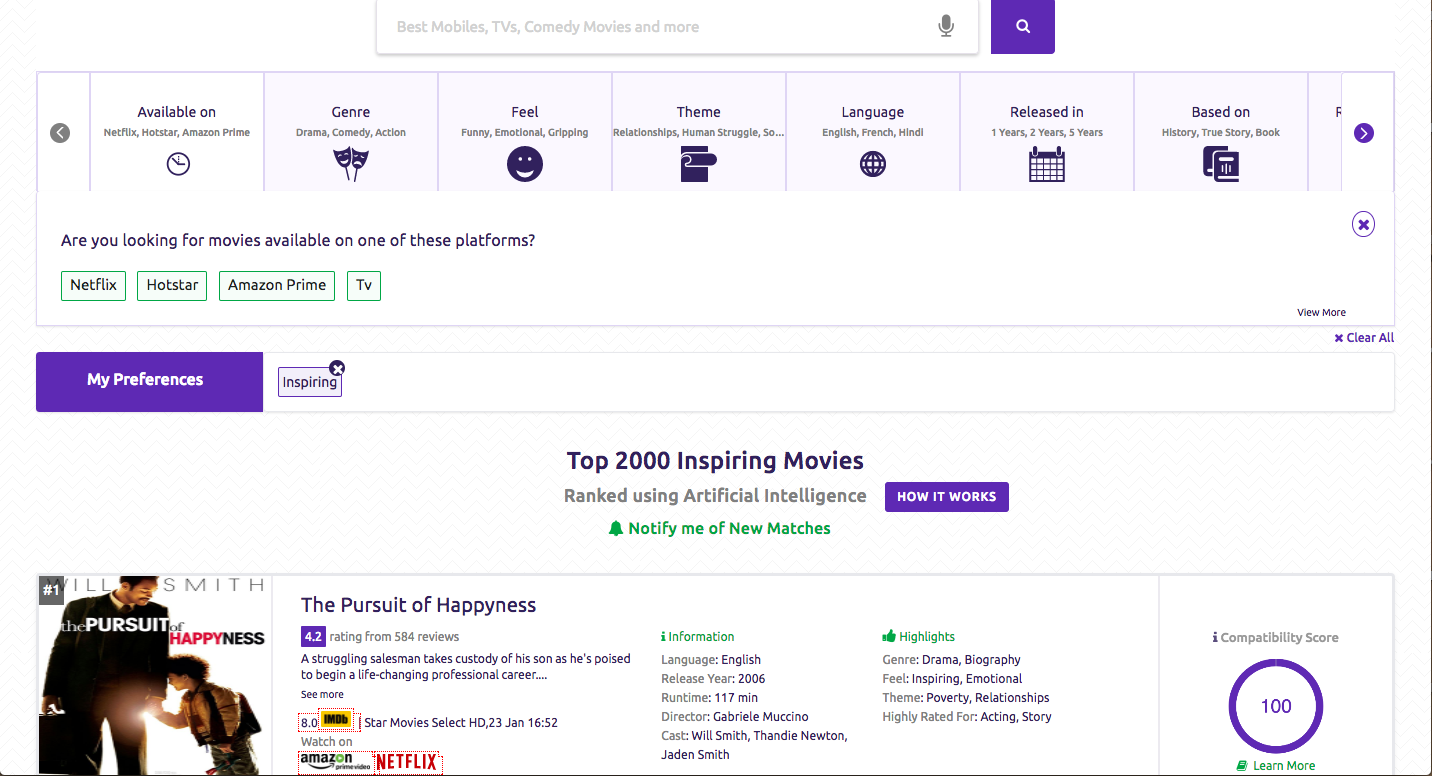Open the Theme filter tab
The image size is (1432, 776).
[699, 131]
